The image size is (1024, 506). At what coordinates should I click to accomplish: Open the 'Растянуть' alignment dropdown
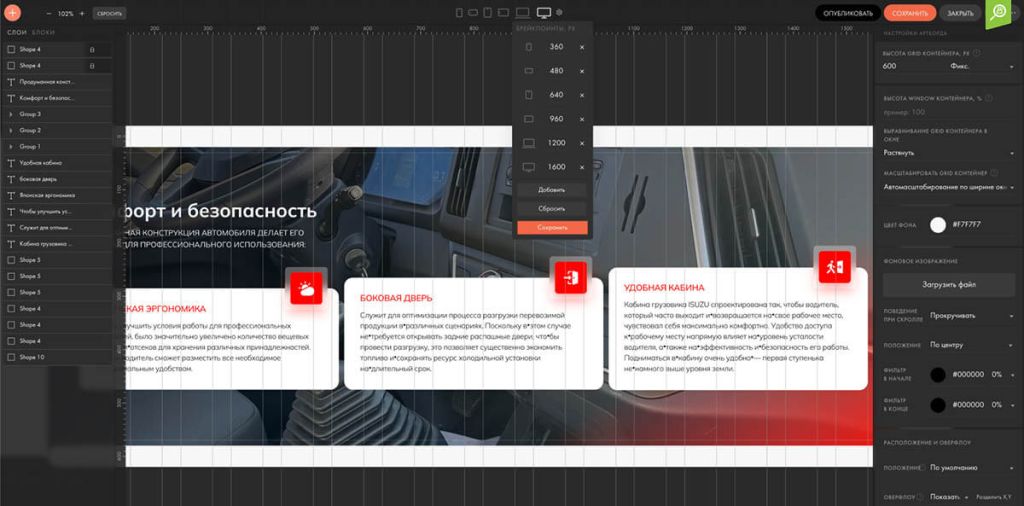(947, 153)
